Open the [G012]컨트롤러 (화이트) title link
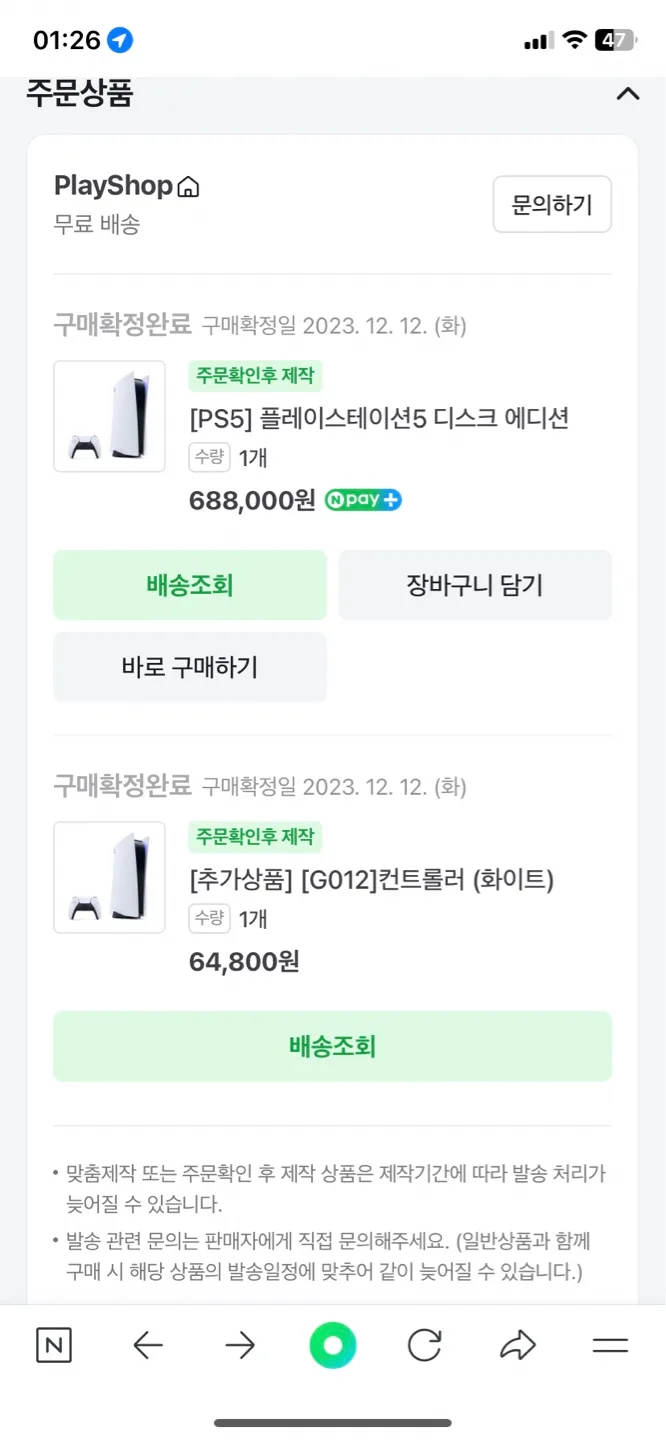Screen dimensions: 666x1440 coord(371,879)
